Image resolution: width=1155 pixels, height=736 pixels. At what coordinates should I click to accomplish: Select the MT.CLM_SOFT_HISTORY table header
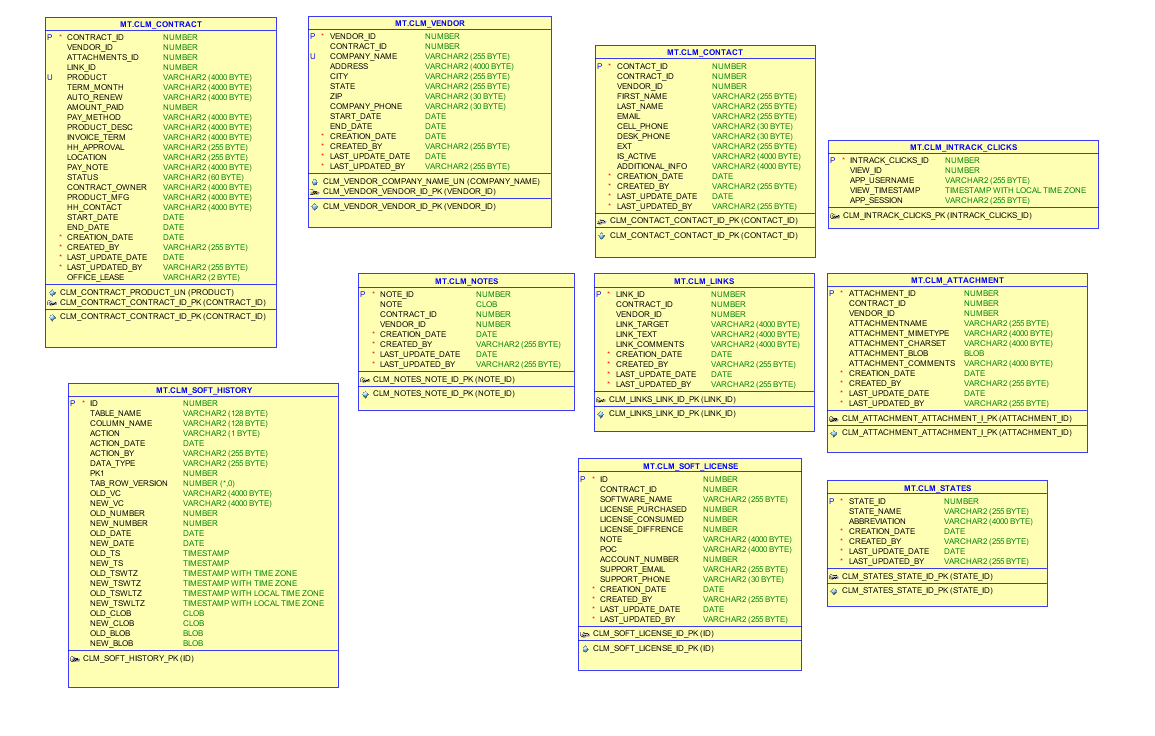coord(203,390)
